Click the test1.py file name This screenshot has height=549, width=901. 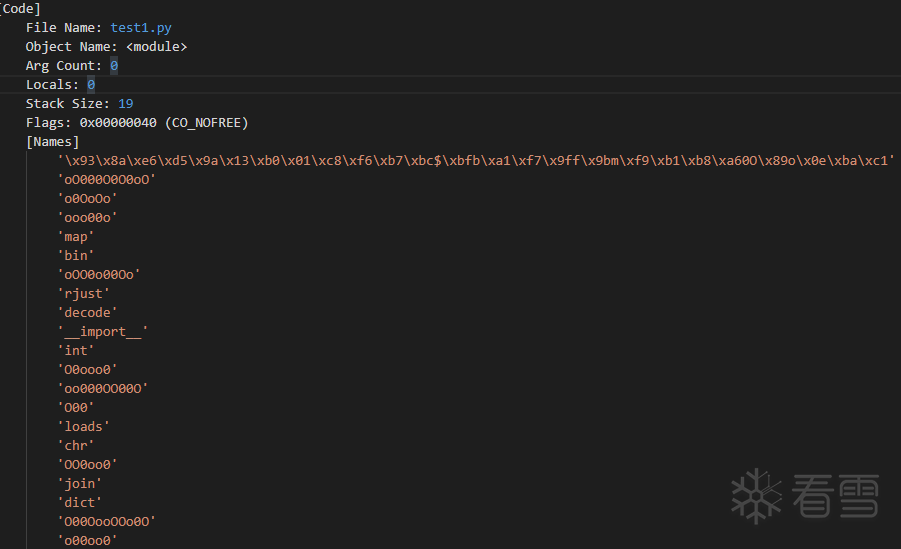(141, 28)
